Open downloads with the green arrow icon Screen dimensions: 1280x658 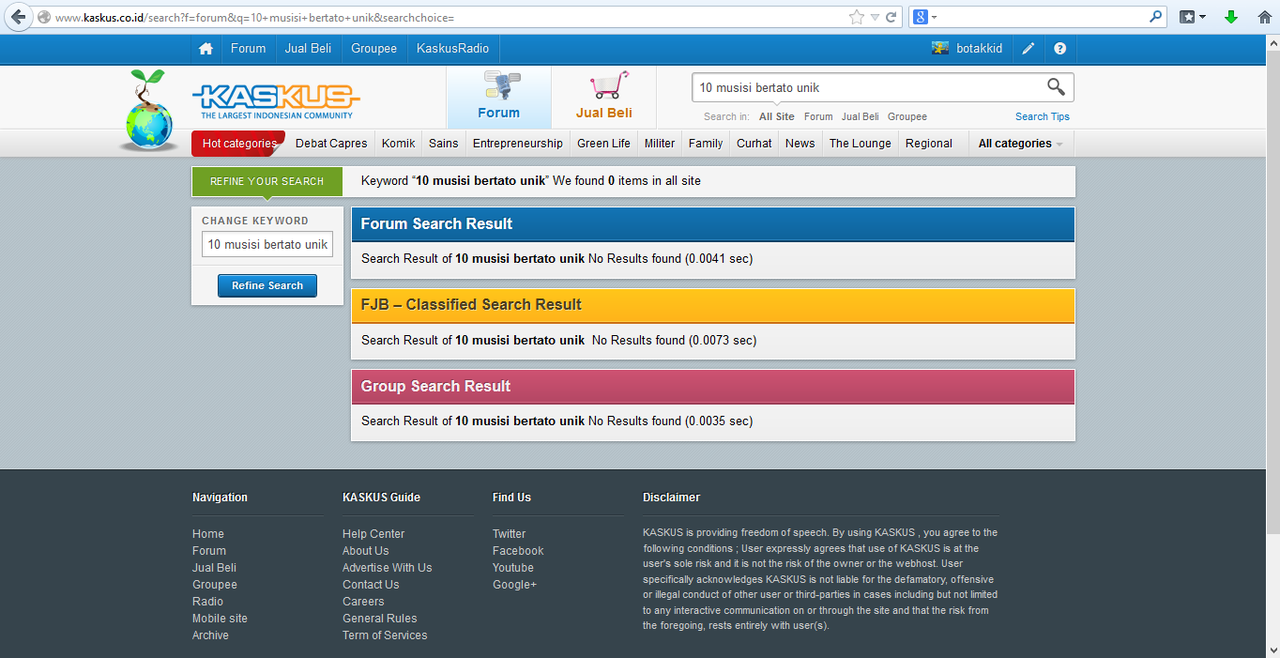pos(1231,17)
